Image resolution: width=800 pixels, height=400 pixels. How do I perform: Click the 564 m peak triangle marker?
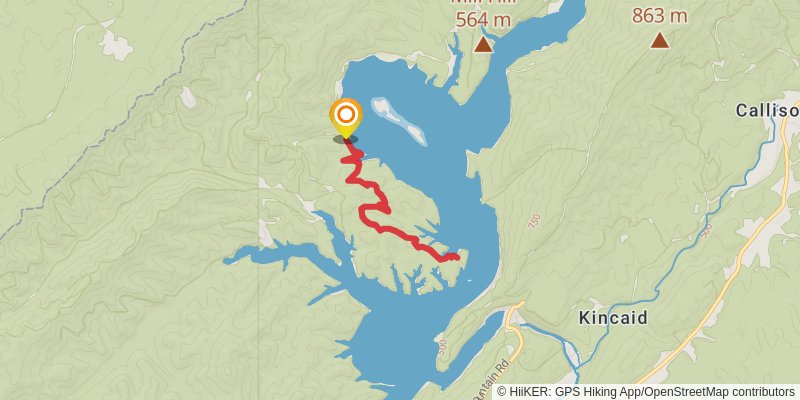pyautogui.click(x=483, y=44)
